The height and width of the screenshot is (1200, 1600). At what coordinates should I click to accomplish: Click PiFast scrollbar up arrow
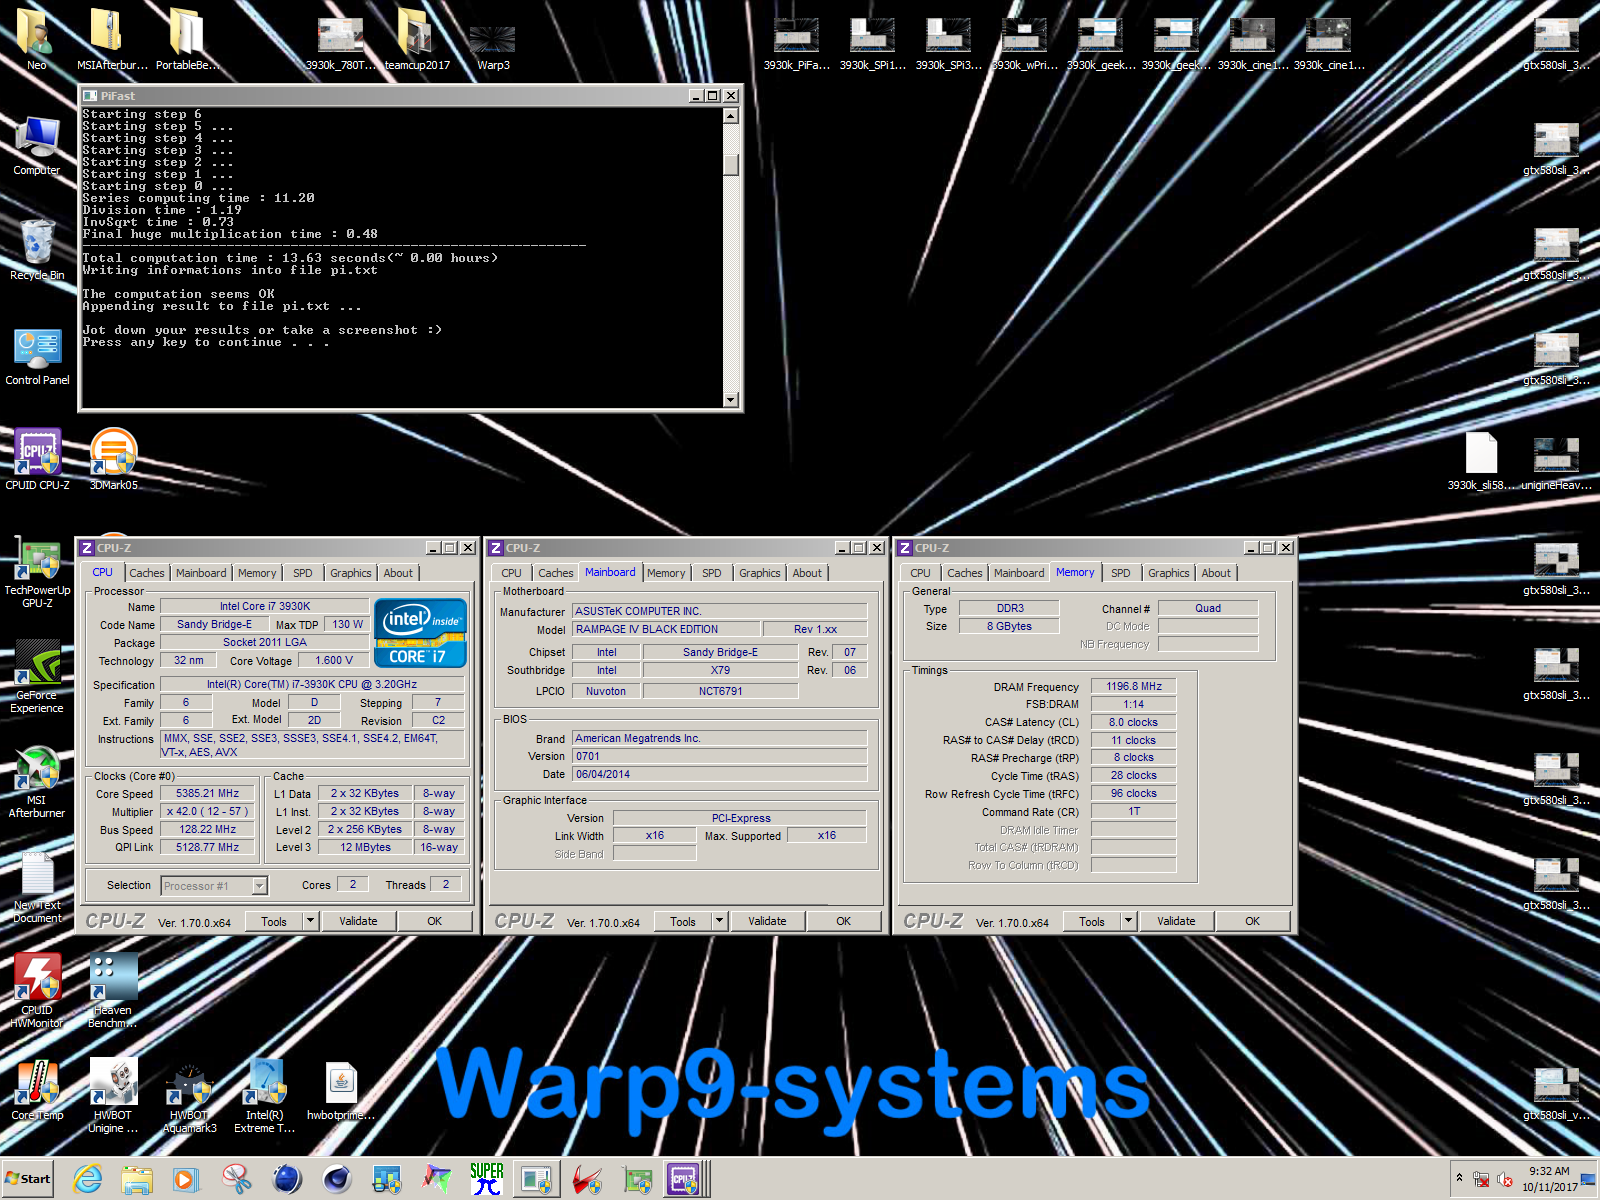[731, 115]
